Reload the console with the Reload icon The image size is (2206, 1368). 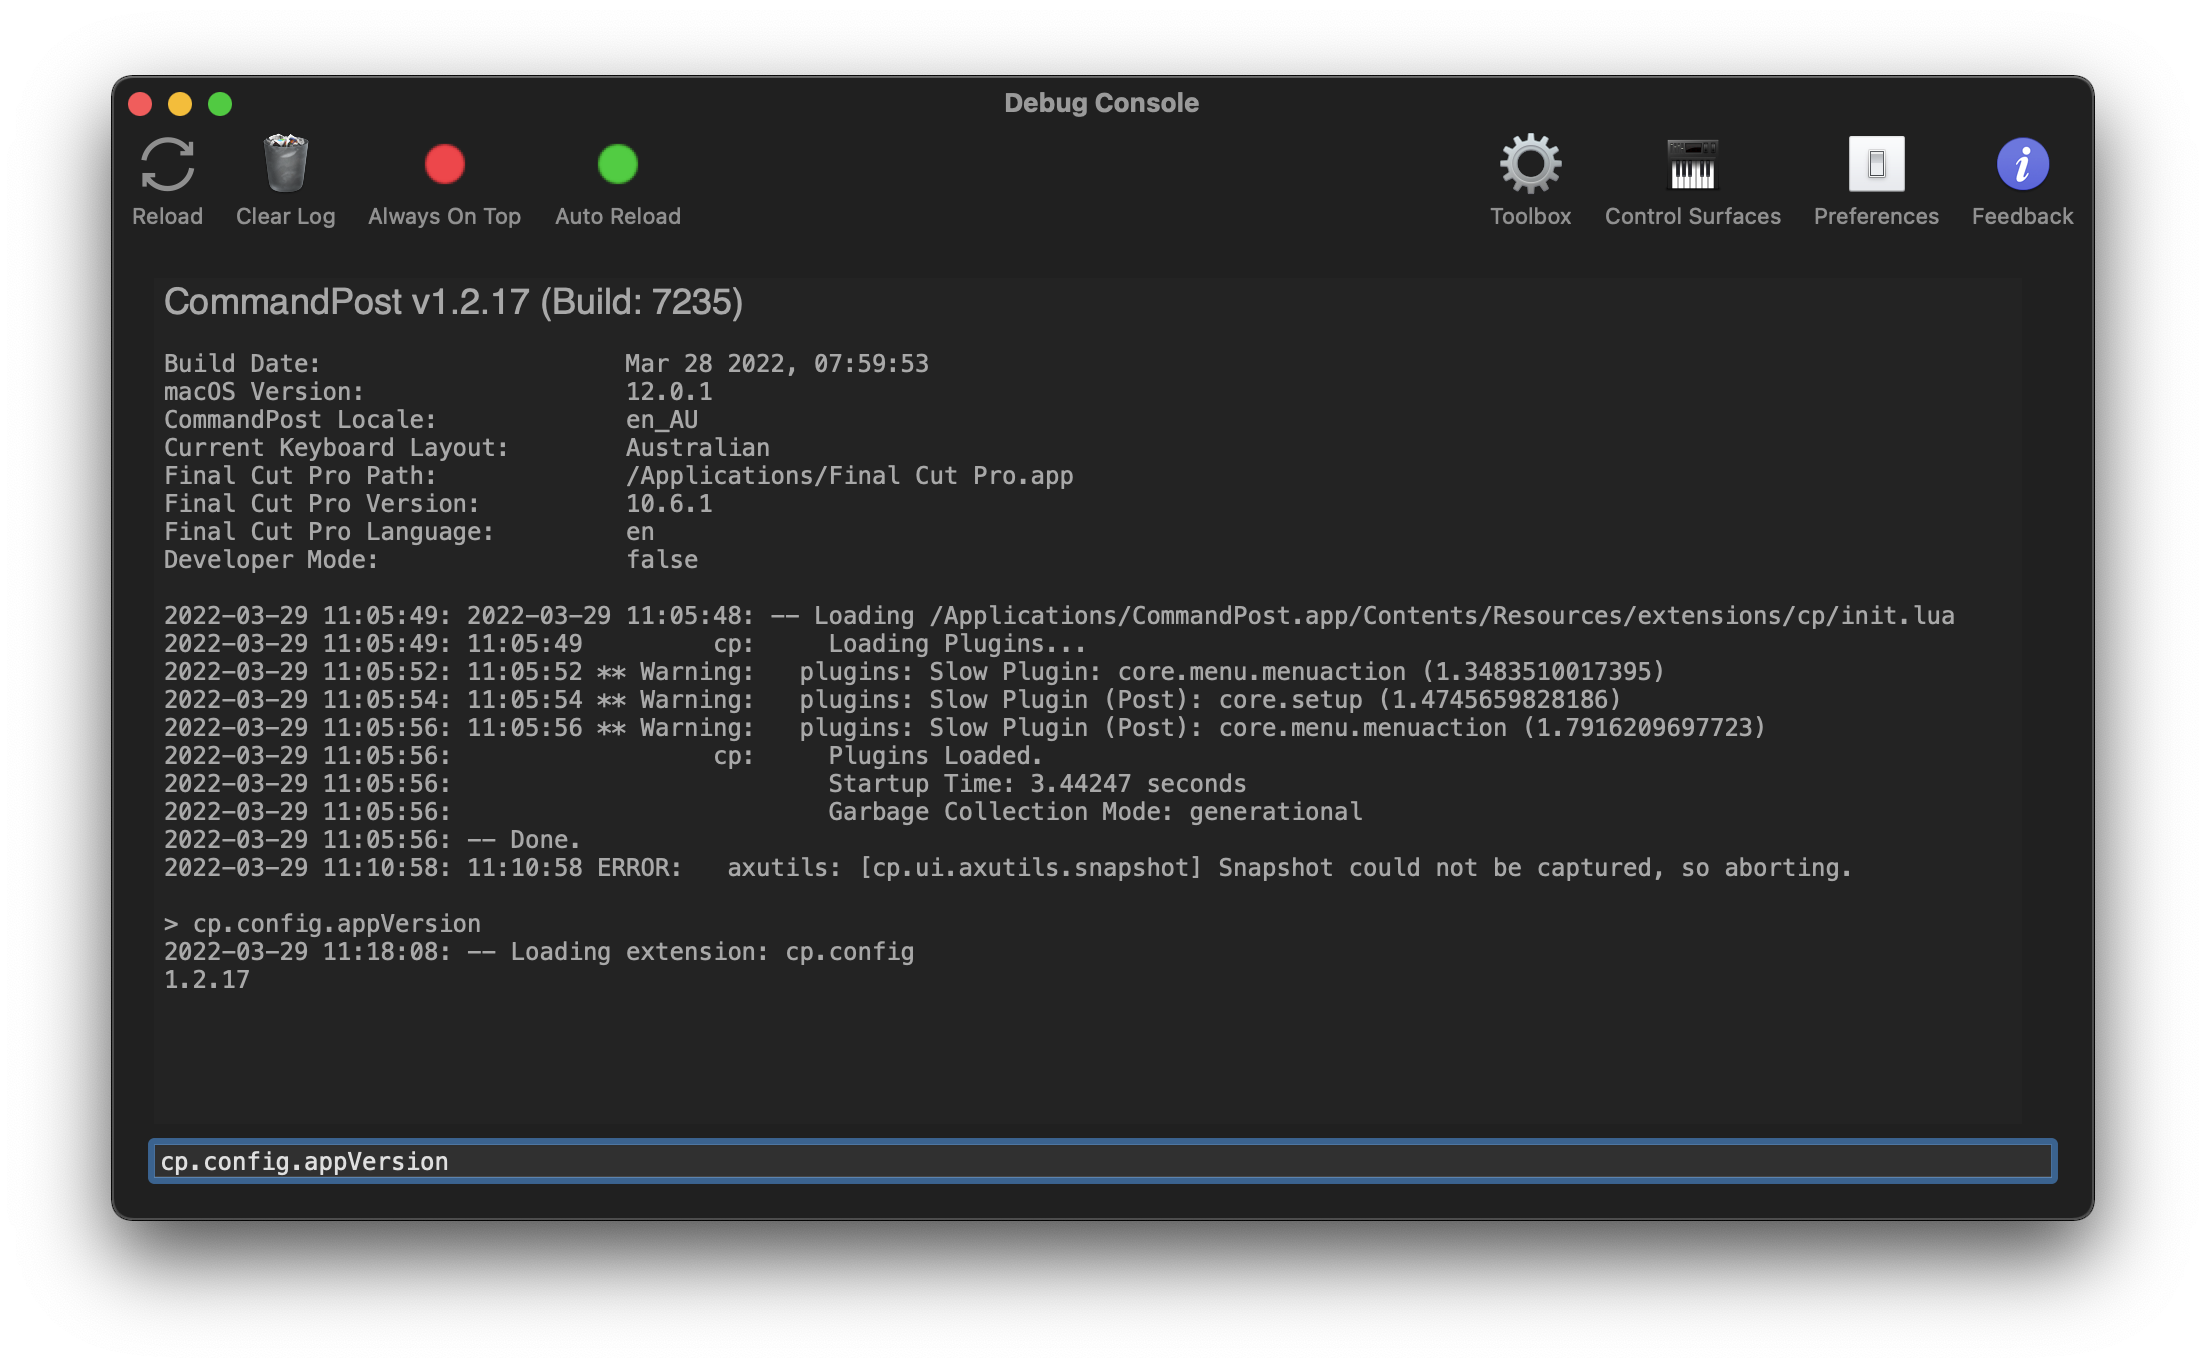click(x=167, y=164)
